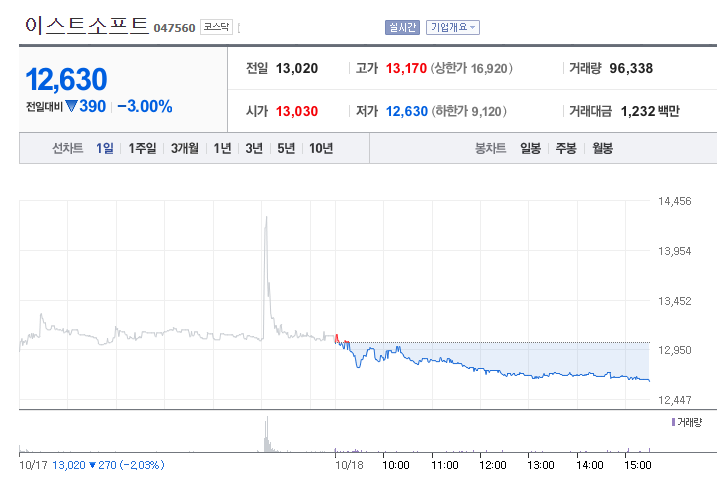Image resolution: width=717 pixels, height=488 pixels.
Task: Select the 1일 line chart tab
Action: tap(105, 148)
